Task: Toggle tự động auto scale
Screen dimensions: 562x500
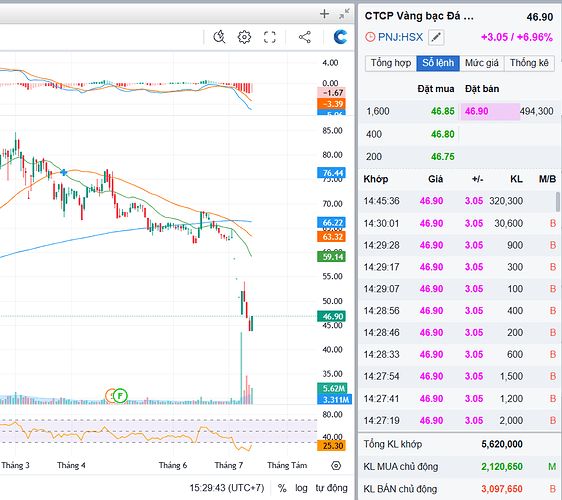Action: pos(331,488)
